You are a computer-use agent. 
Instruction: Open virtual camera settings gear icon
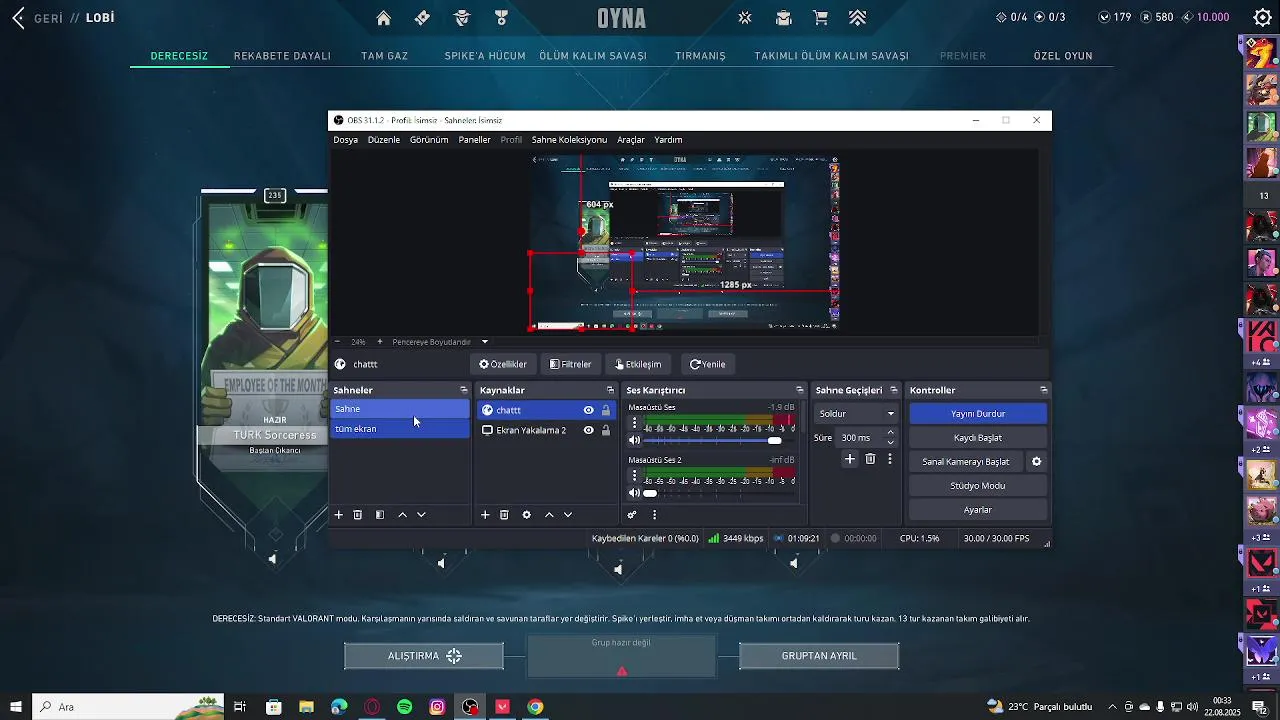point(1037,462)
